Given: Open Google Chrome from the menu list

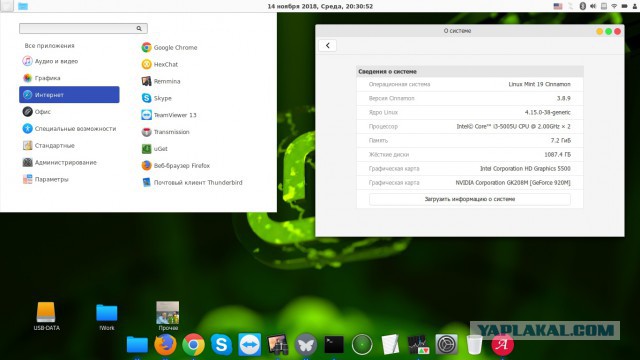Looking at the screenshot, I should coord(169,47).
